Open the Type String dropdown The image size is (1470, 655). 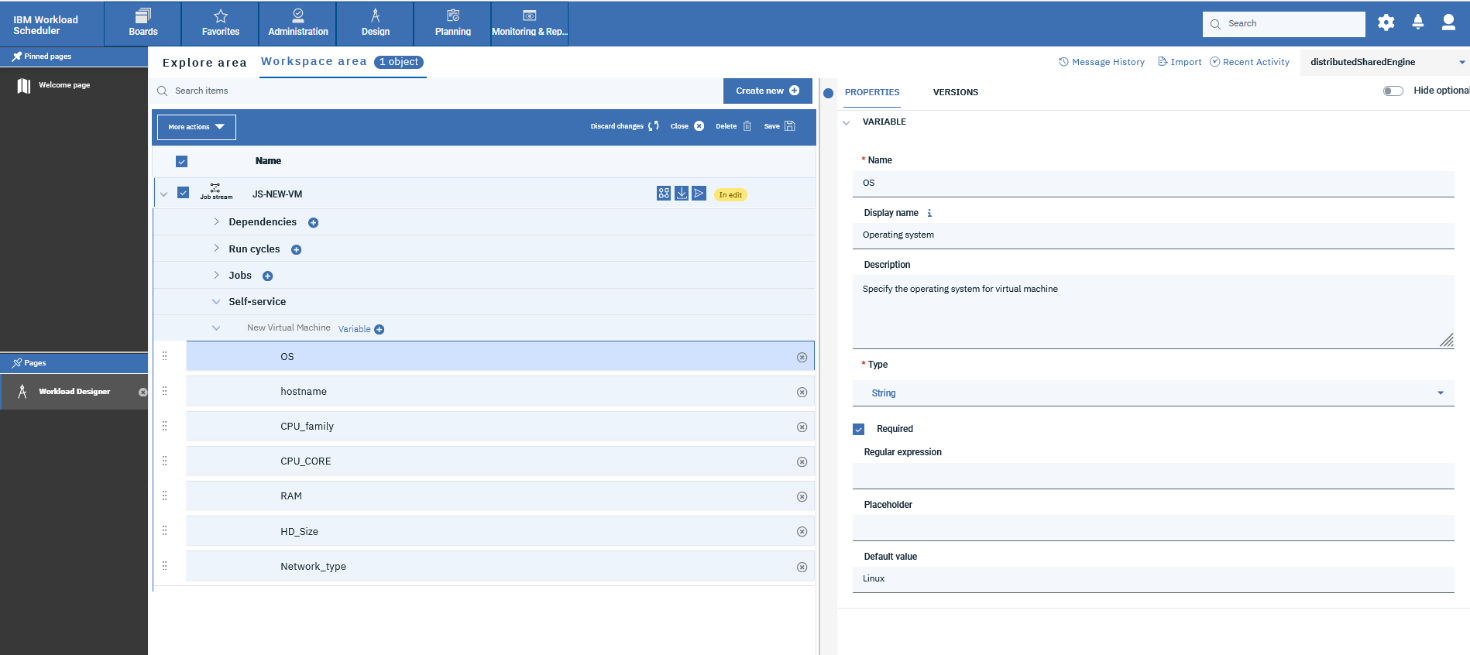tap(1152, 393)
